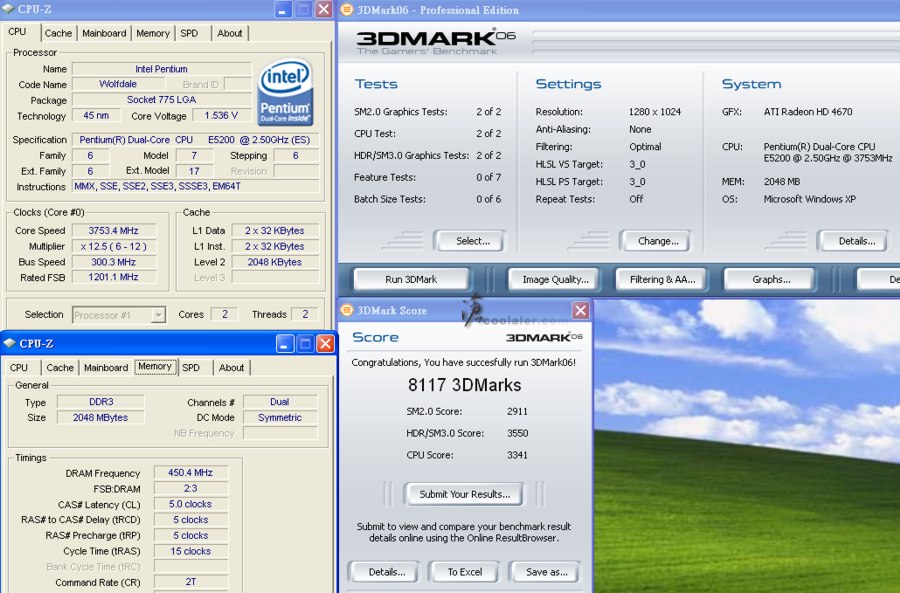
Task: Click the CPU-Z title icon in the upper window
Action: click(8, 9)
